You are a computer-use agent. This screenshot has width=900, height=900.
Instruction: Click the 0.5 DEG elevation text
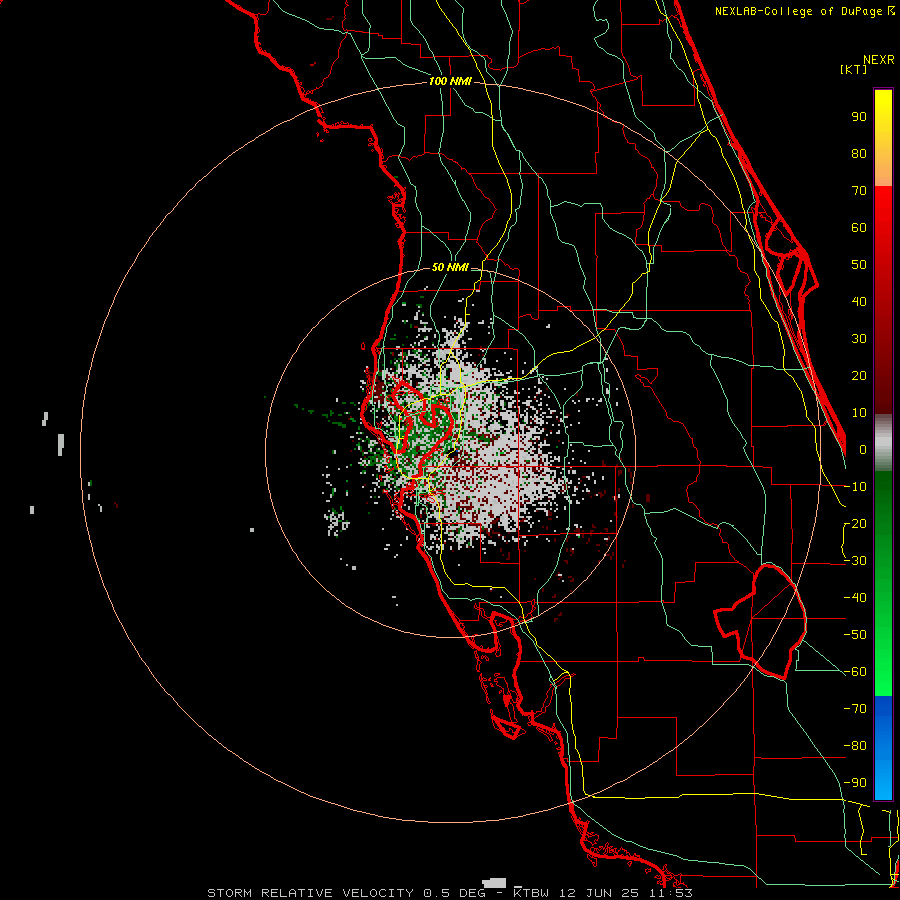point(454,893)
